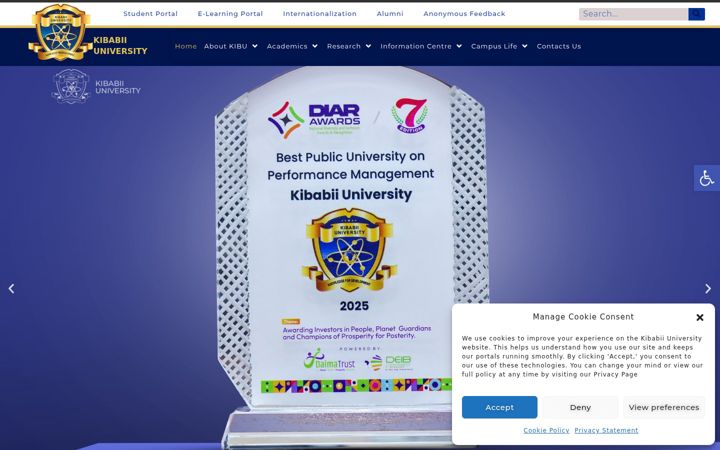Image resolution: width=720 pixels, height=450 pixels.
Task: Expand the Academics menu chevron
Action: [x=315, y=46]
